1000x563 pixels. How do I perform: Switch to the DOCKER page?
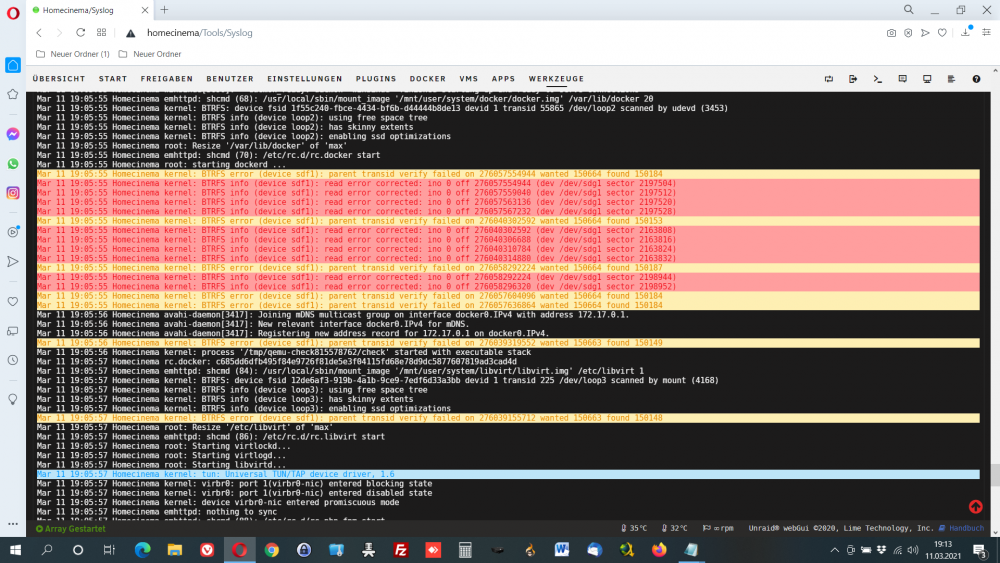[427, 79]
